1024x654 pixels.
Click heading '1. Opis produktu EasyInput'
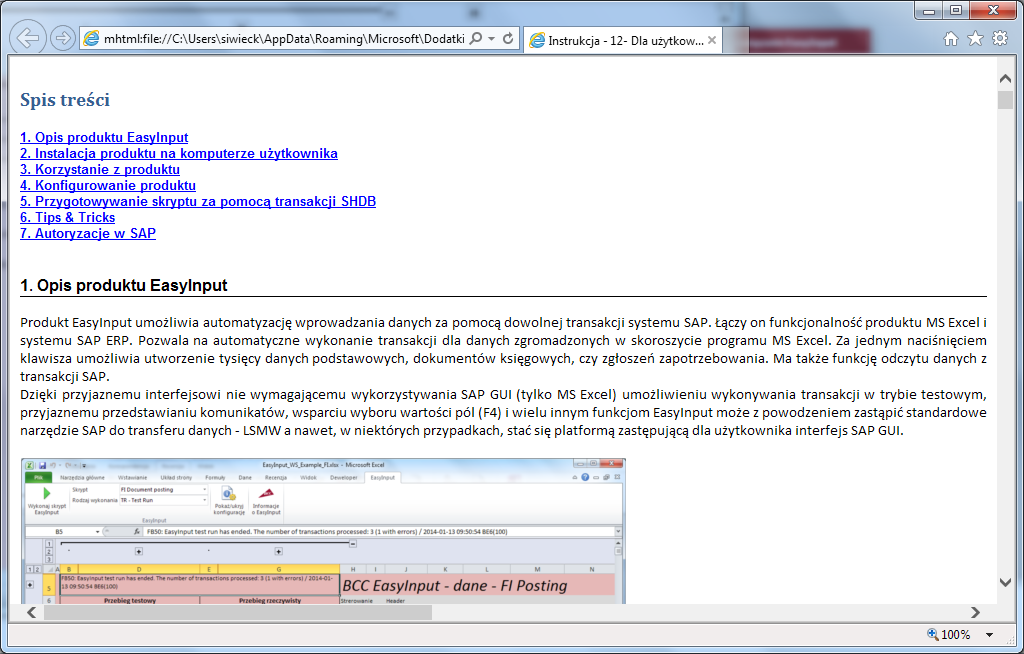[x=123, y=286]
